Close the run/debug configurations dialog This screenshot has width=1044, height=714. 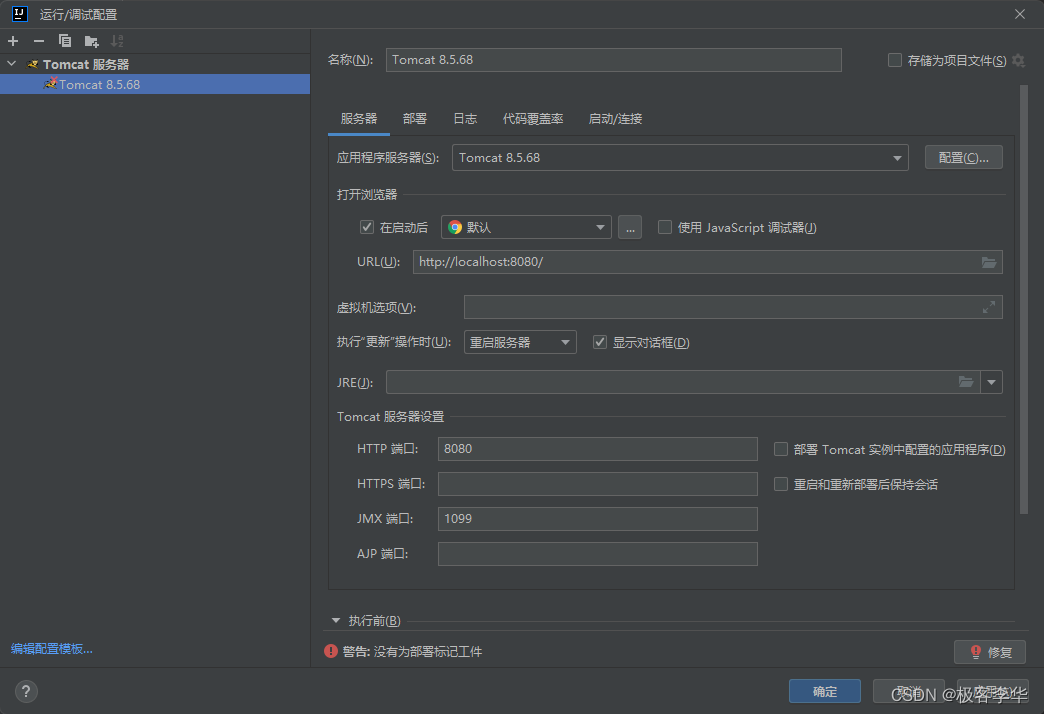(x=1019, y=14)
